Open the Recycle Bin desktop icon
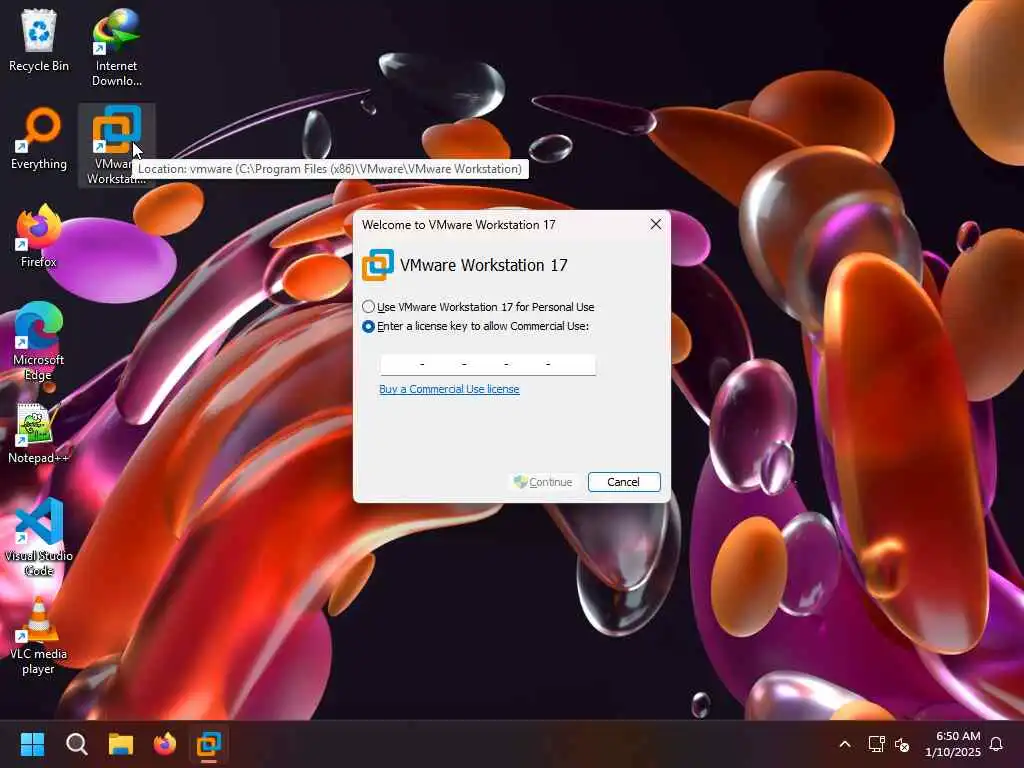This screenshot has width=1024, height=768. 39,40
